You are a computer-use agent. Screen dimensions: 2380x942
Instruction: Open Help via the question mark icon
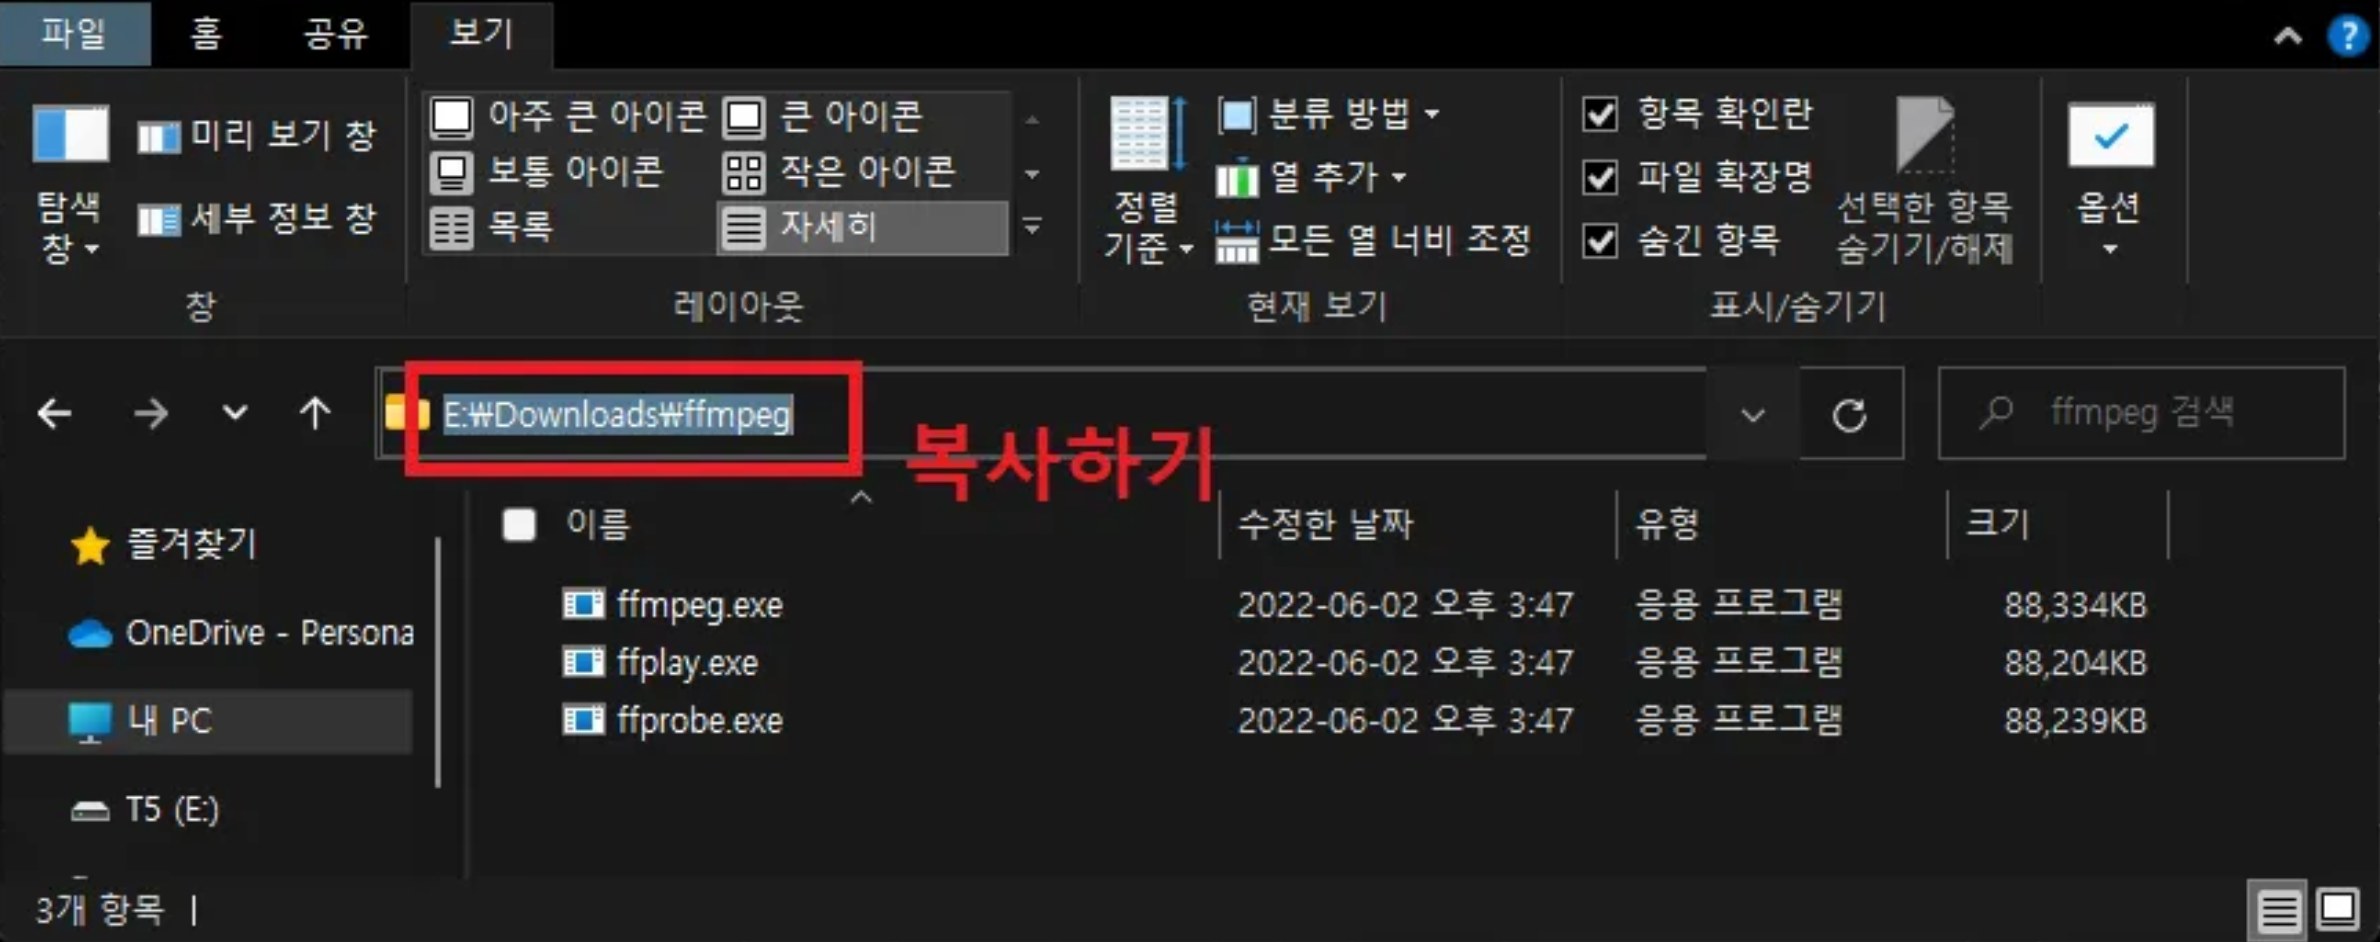pos(2348,37)
